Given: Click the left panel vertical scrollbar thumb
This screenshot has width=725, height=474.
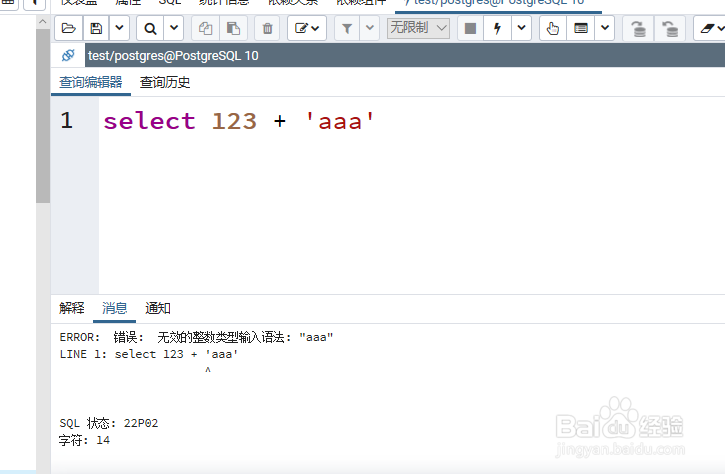Looking at the screenshot, I should click(43, 116).
